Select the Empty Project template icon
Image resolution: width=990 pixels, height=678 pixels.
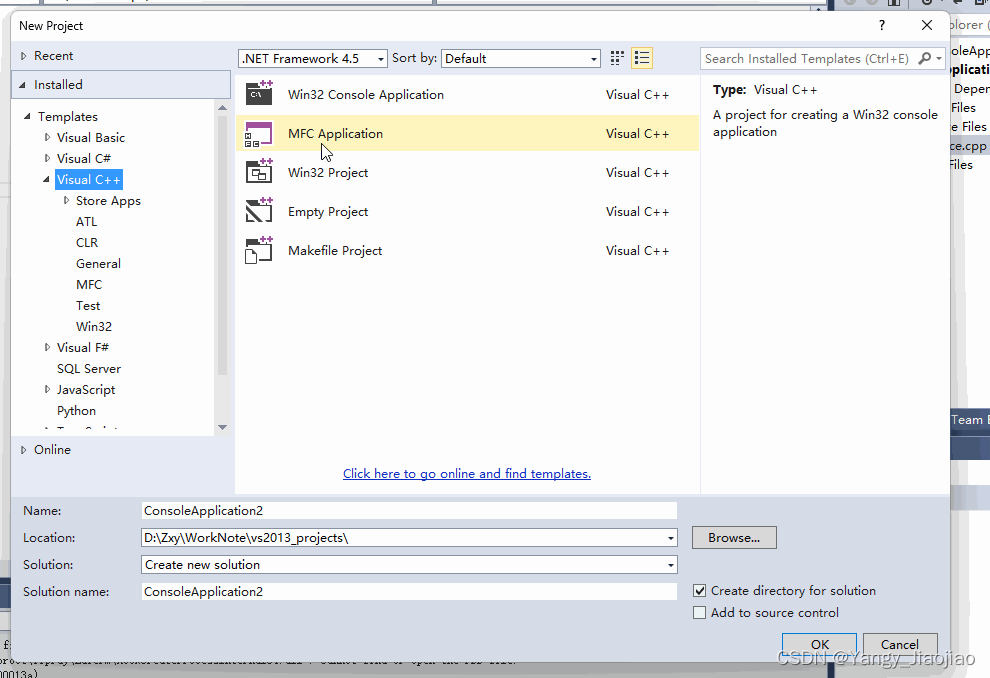[259, 211]
